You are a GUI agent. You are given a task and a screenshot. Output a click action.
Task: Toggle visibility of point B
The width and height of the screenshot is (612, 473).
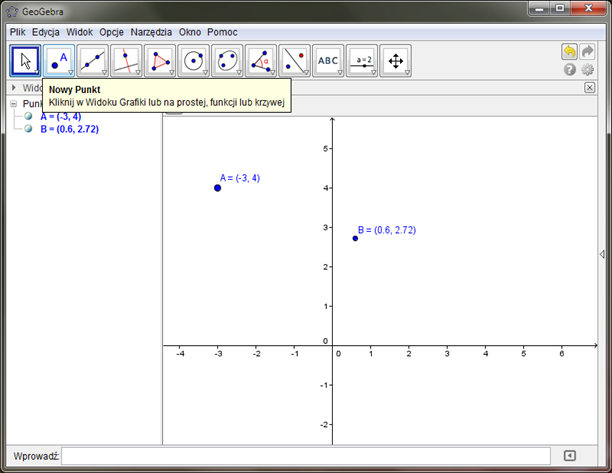28,128
